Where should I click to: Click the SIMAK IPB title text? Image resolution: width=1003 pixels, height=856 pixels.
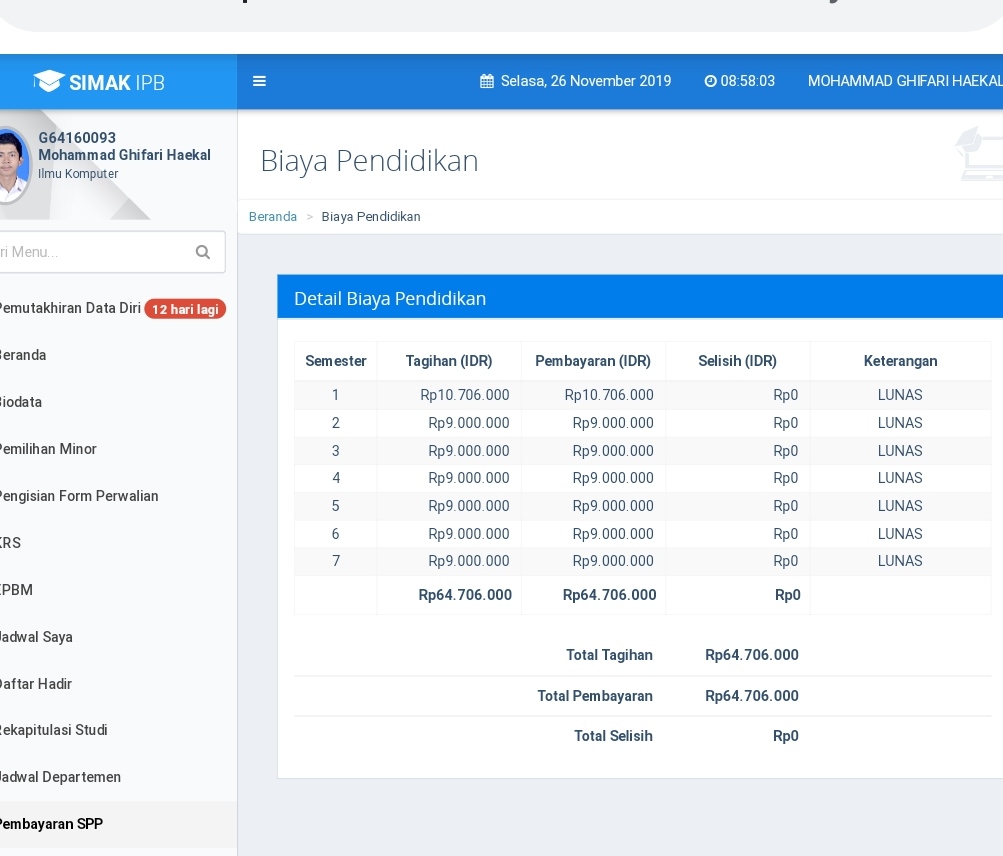pos(116,83)
